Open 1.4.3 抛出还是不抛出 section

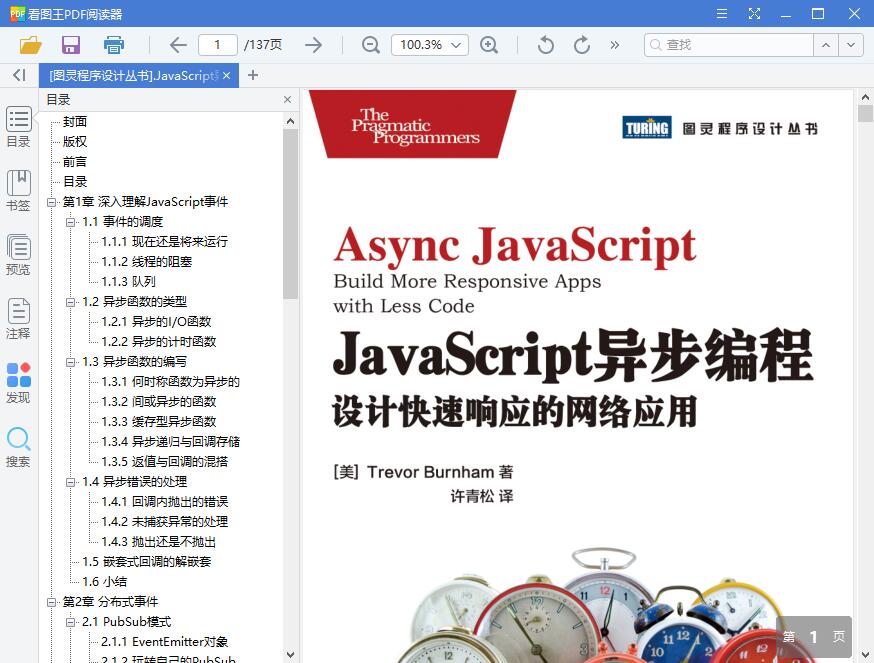pos(158,542)
